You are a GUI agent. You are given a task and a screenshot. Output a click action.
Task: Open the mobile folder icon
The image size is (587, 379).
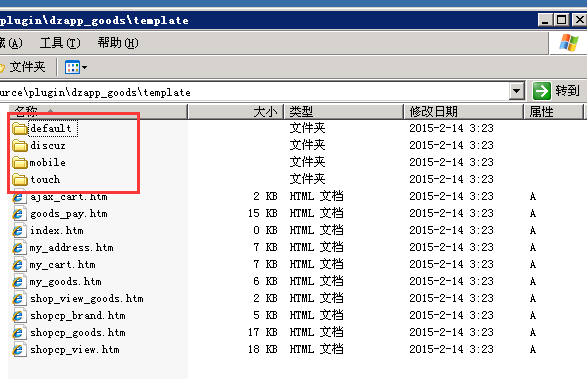[20, 163]
